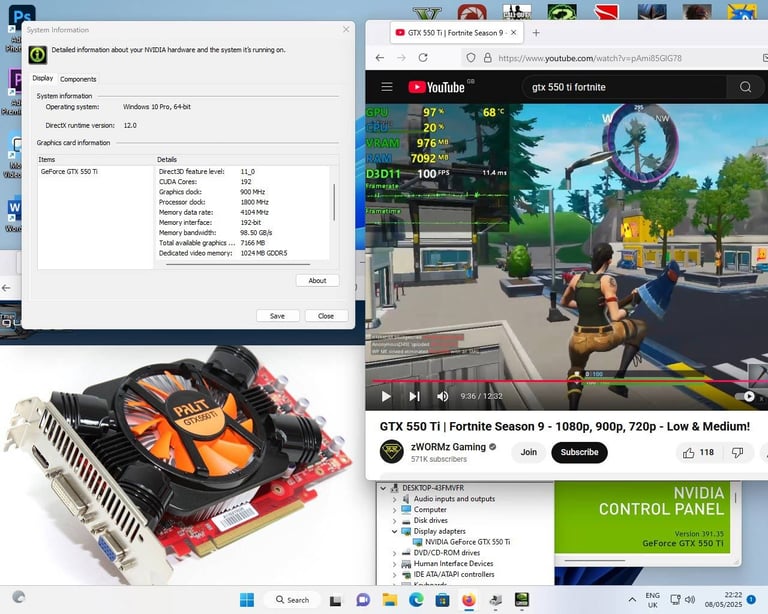Subscribe to zWORMz Gaming
Viewport: 768px width, 614px height.
click(579, 452)
